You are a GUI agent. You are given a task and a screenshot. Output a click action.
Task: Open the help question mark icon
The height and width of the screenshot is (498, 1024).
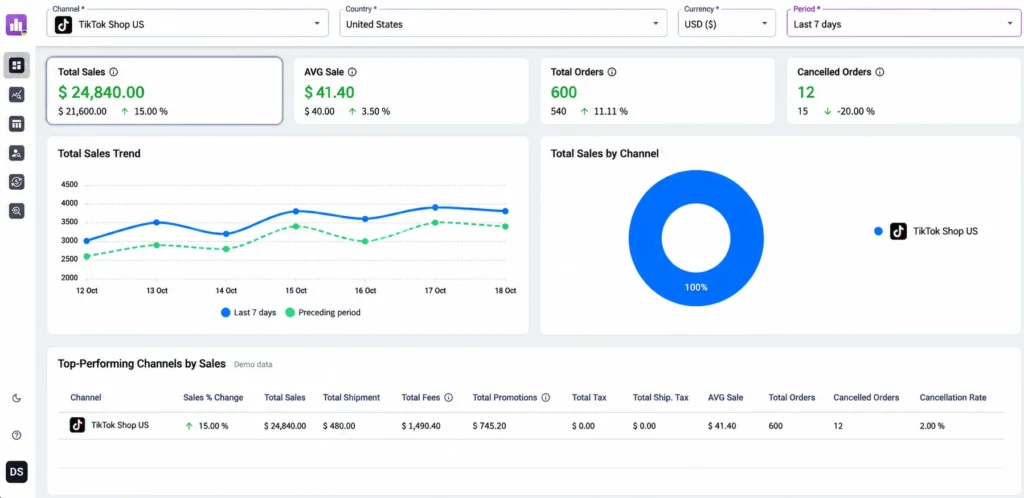(17, 435)
